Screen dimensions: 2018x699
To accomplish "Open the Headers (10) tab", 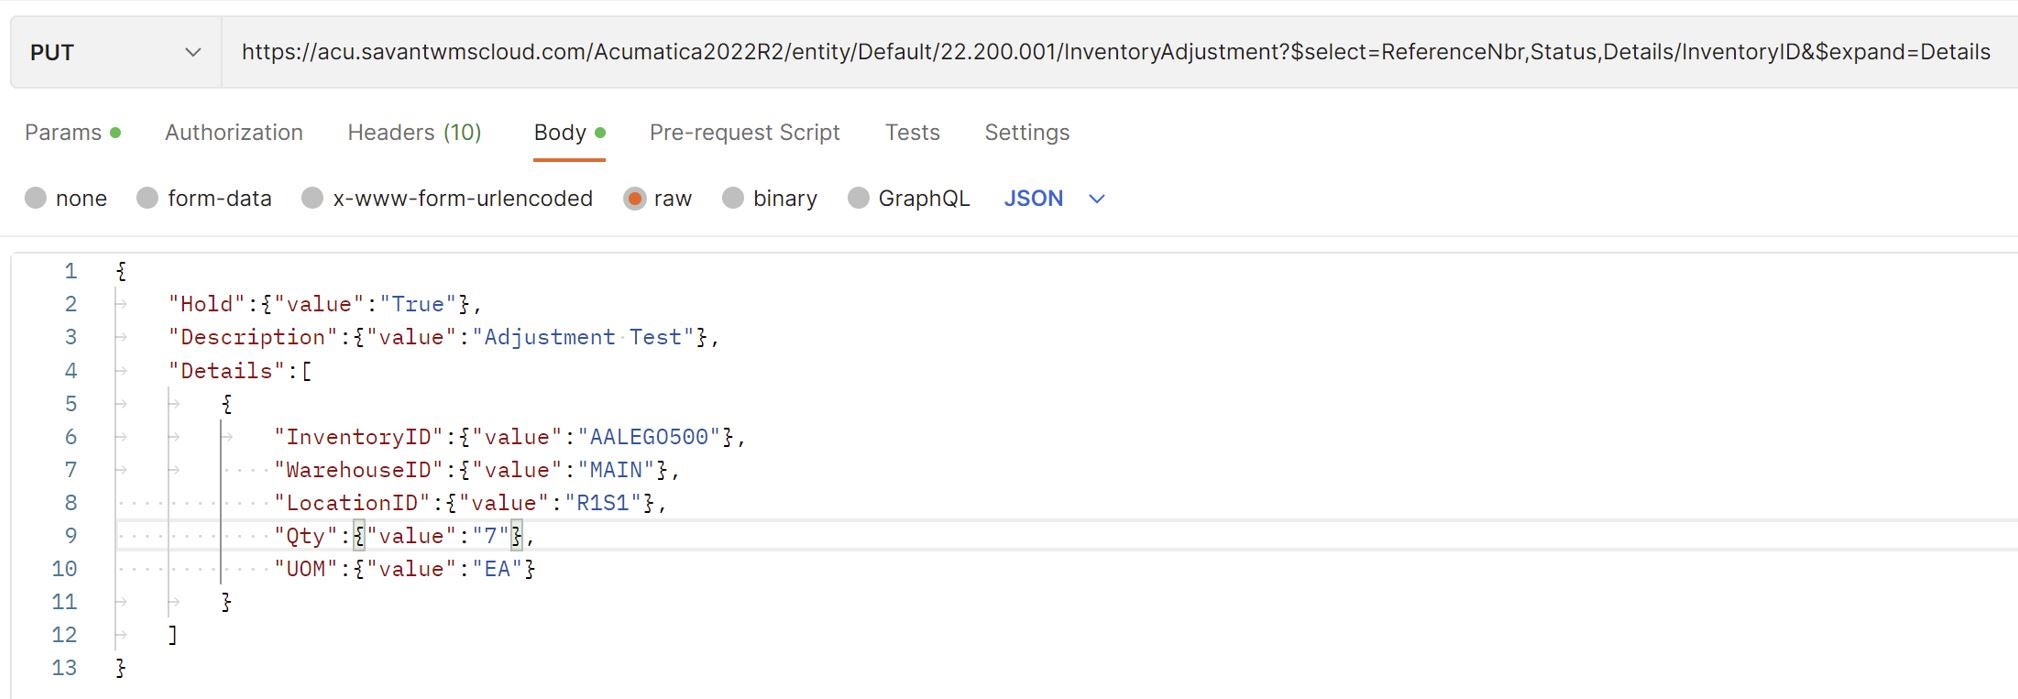I will (414, 132).
